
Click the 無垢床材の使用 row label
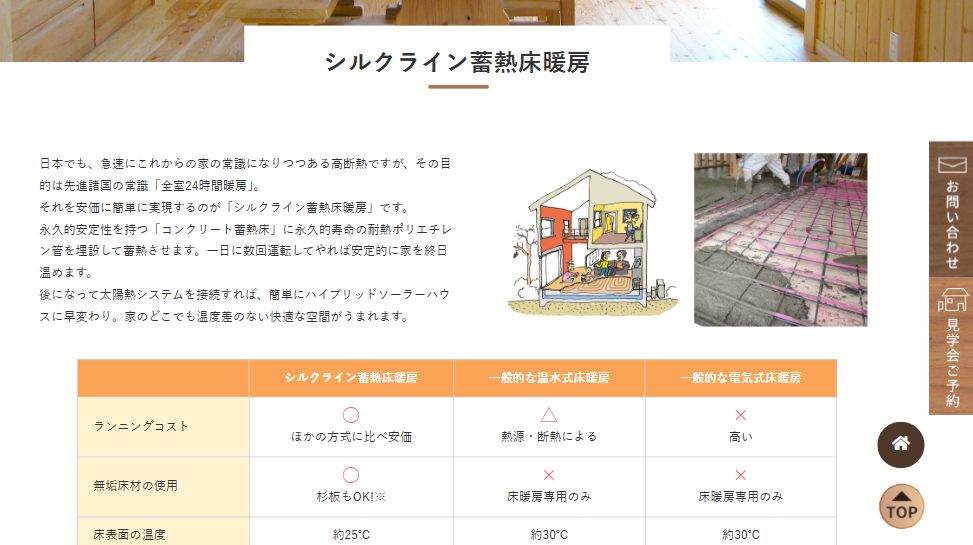135,485
